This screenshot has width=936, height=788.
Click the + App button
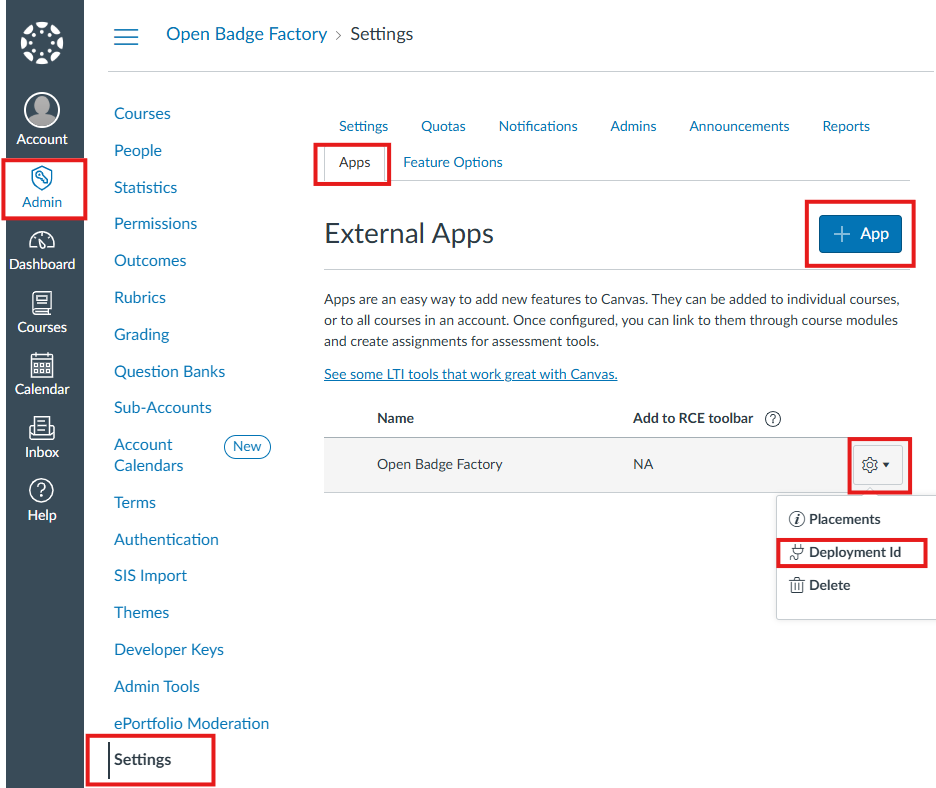[860, 234]
